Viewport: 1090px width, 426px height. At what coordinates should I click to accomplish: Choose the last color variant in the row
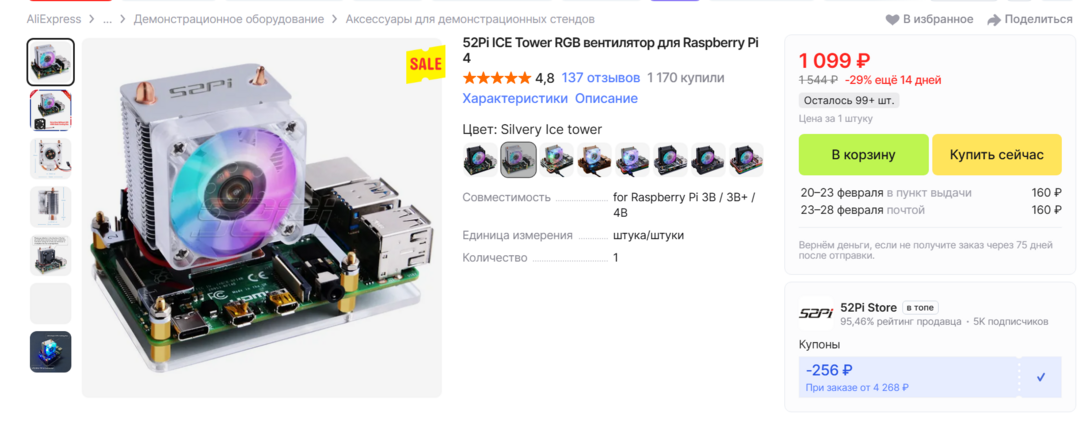[x=747, y=160]
